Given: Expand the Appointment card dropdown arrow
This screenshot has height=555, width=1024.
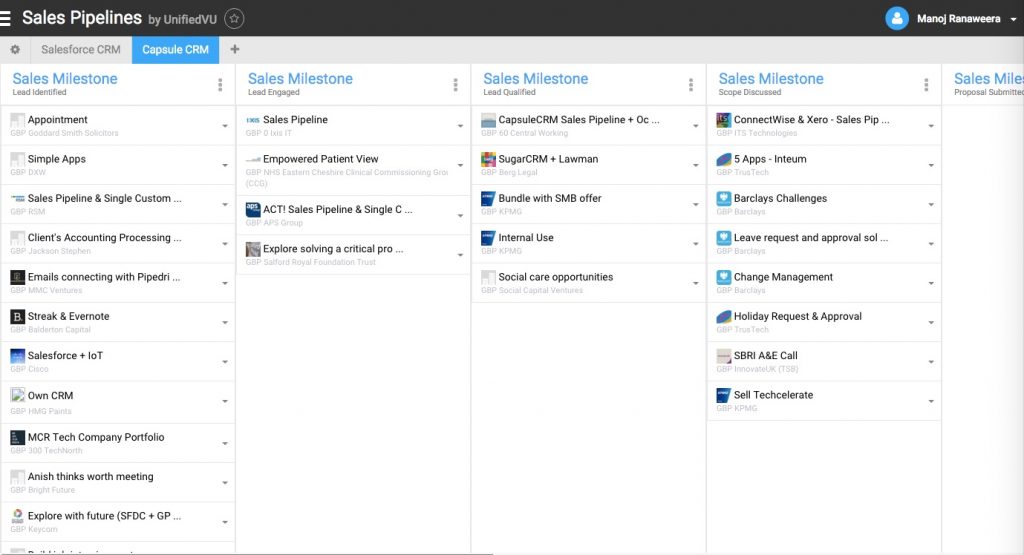Looking at the screenshot, I should click(x=225, y=126).
